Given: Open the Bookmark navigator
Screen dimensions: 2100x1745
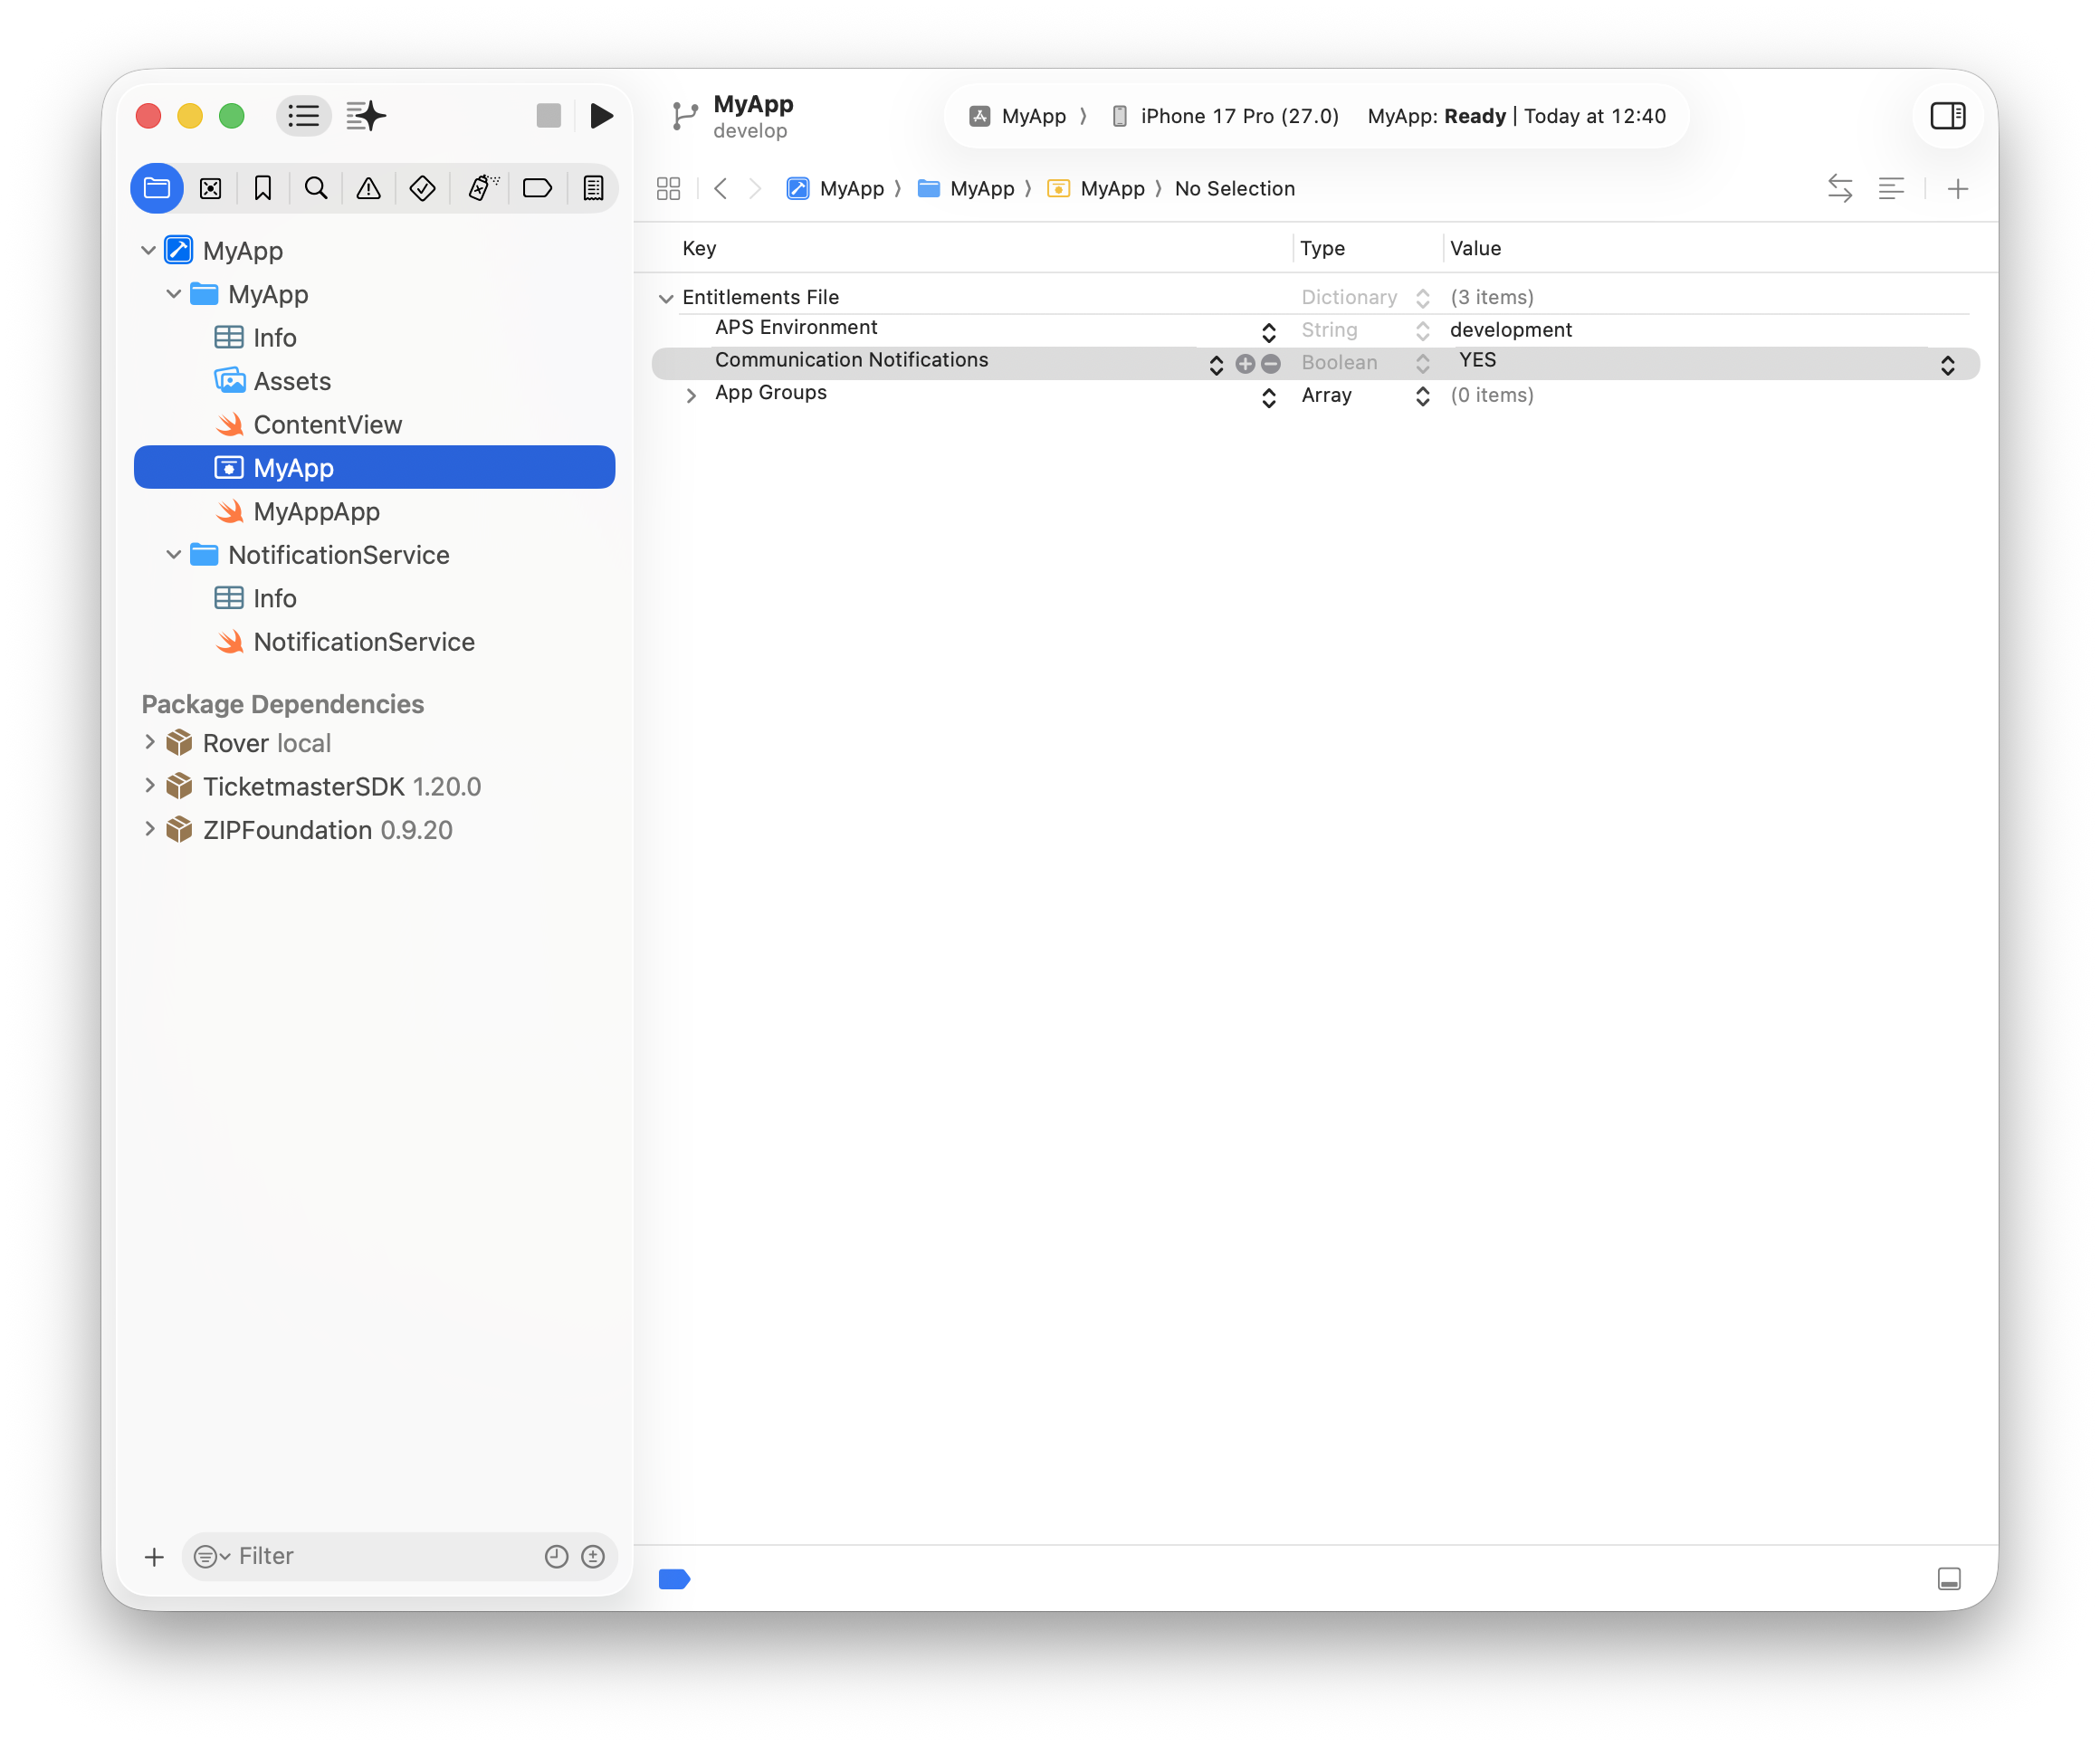Looking at the screenshot, I should tap(263, 188).
